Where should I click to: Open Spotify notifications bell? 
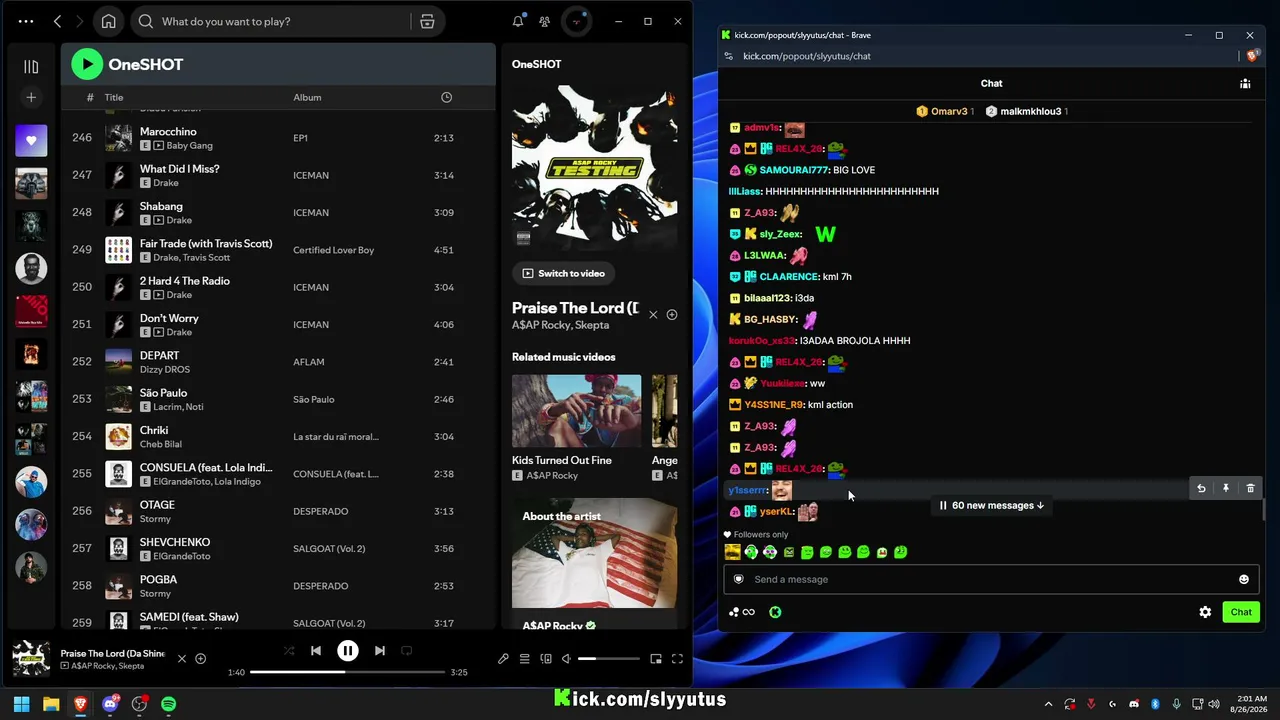[518, 21]
